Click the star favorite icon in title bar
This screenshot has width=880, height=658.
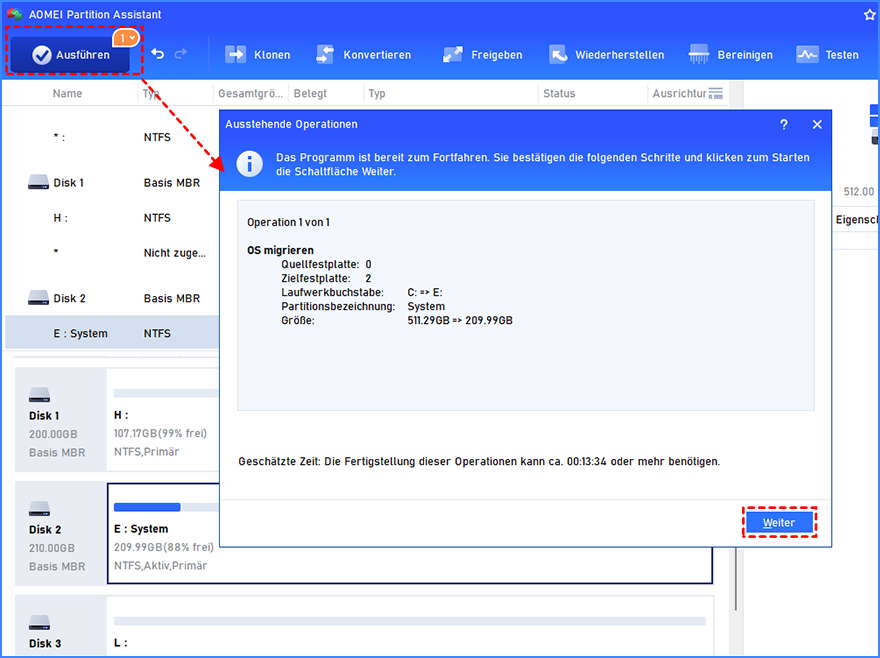click(869, 15)
